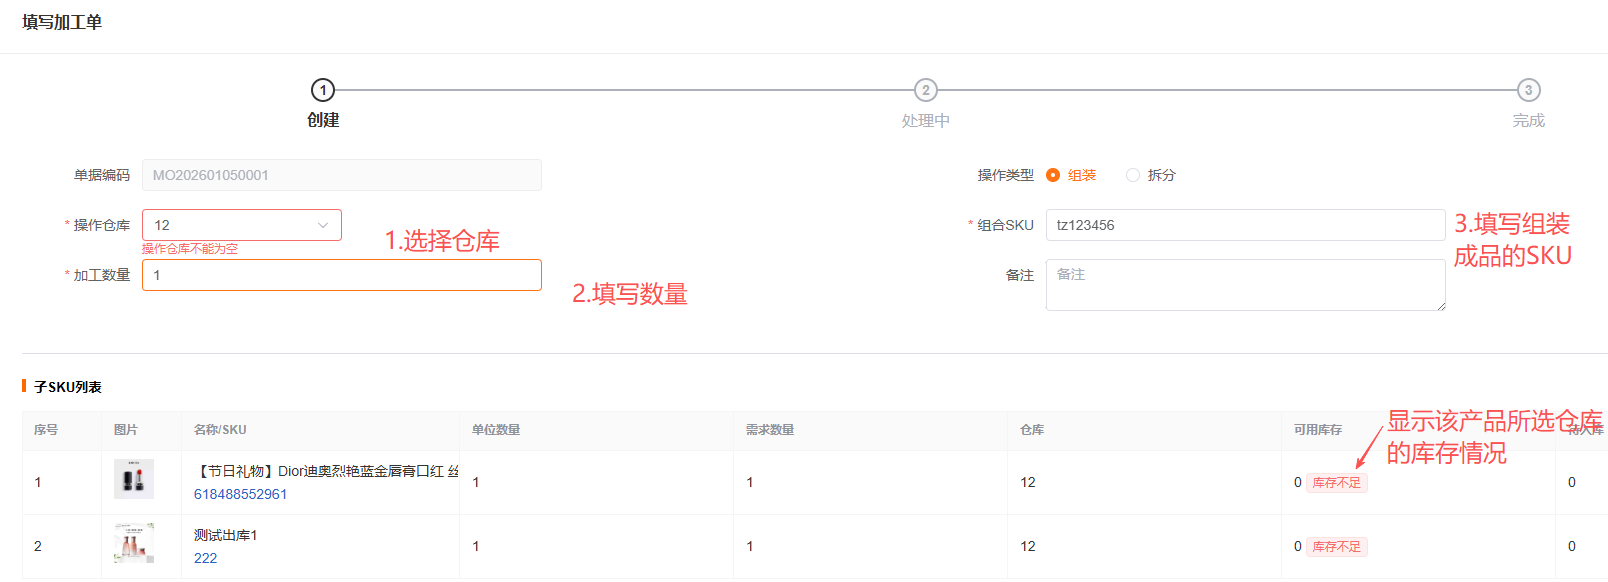The width and height of the screenshot is (1608, 582).
Task: Click the 可用库存 column header
Action: click(1318, 430)
